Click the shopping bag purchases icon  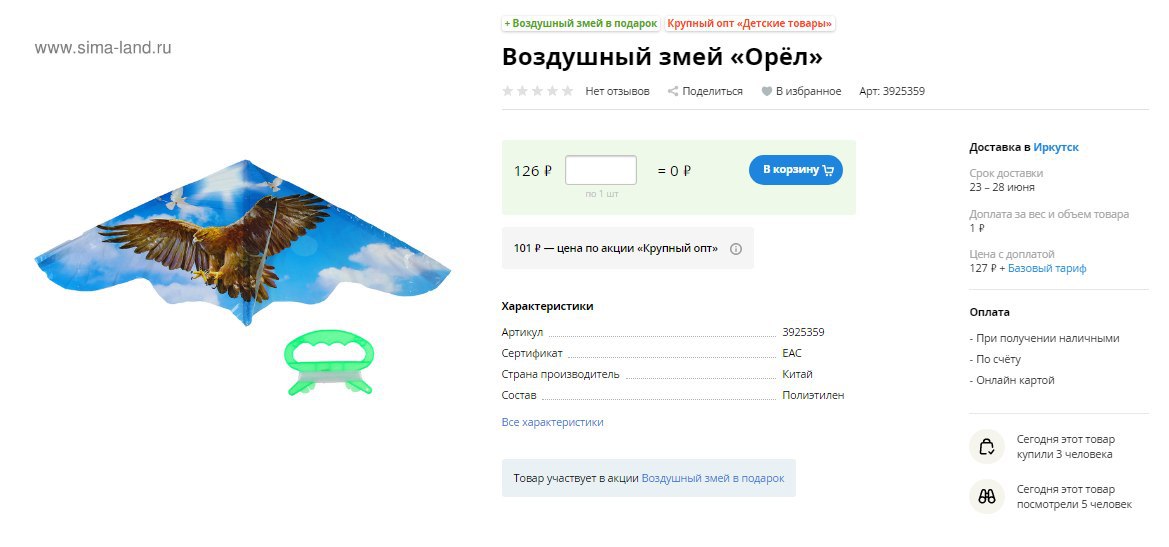[986, 446]
